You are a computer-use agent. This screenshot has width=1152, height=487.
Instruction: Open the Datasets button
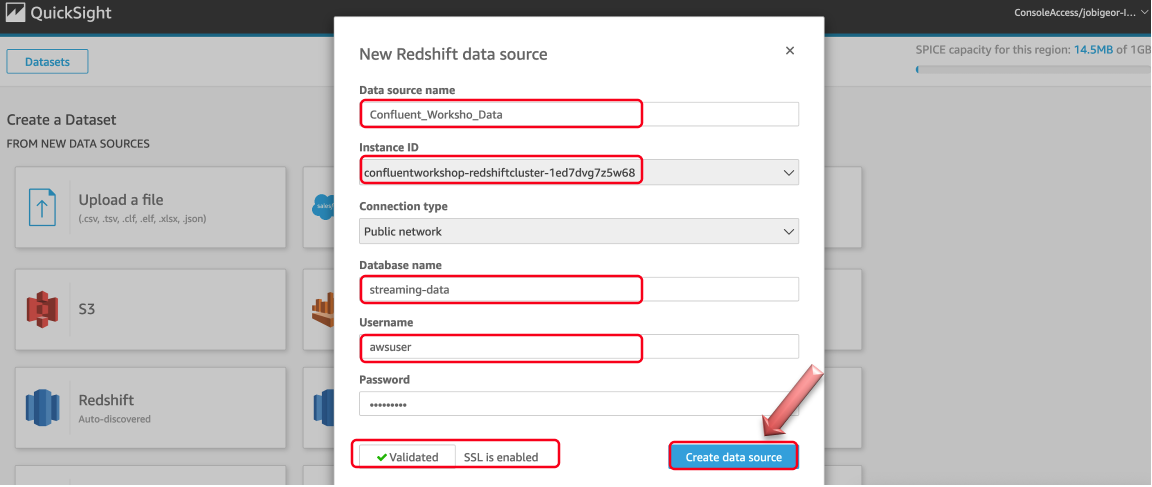(47, 62)
